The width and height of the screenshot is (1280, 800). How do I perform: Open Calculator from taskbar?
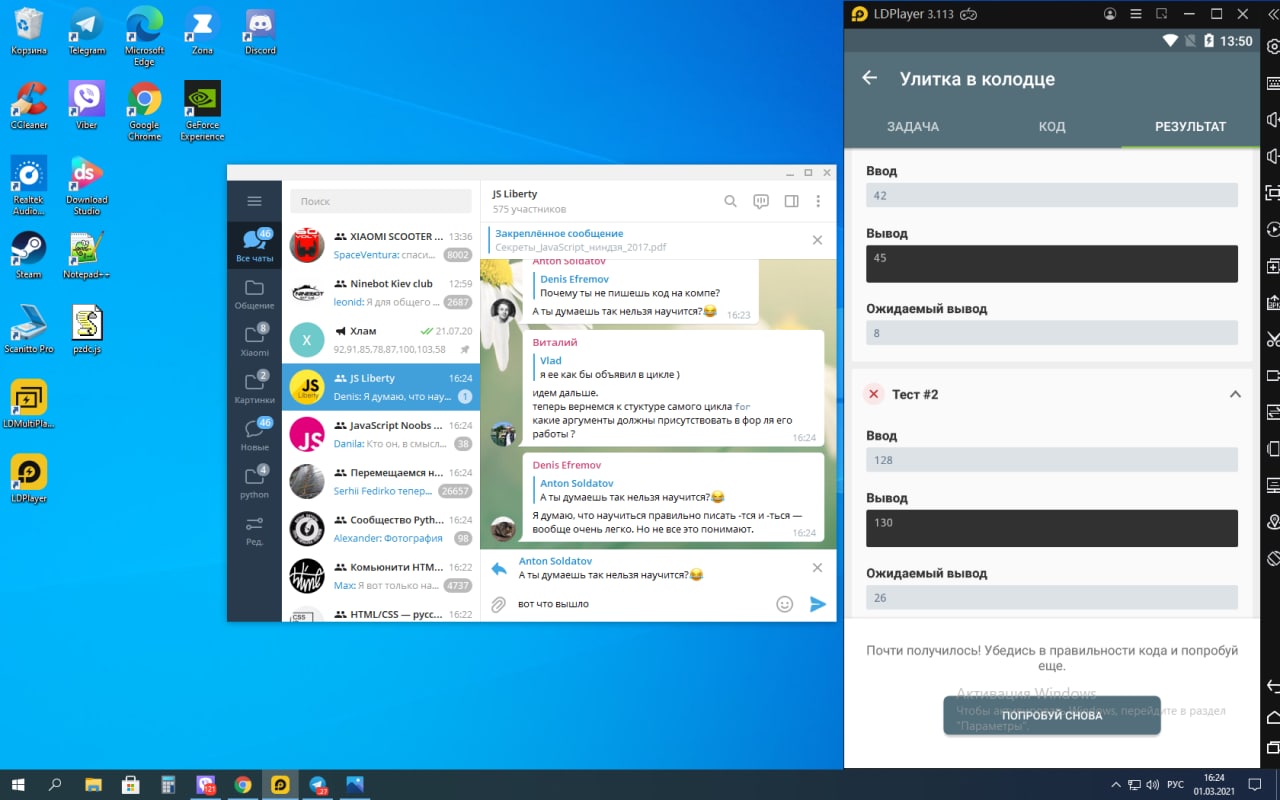pyautogui.click(x=168, y=785)
